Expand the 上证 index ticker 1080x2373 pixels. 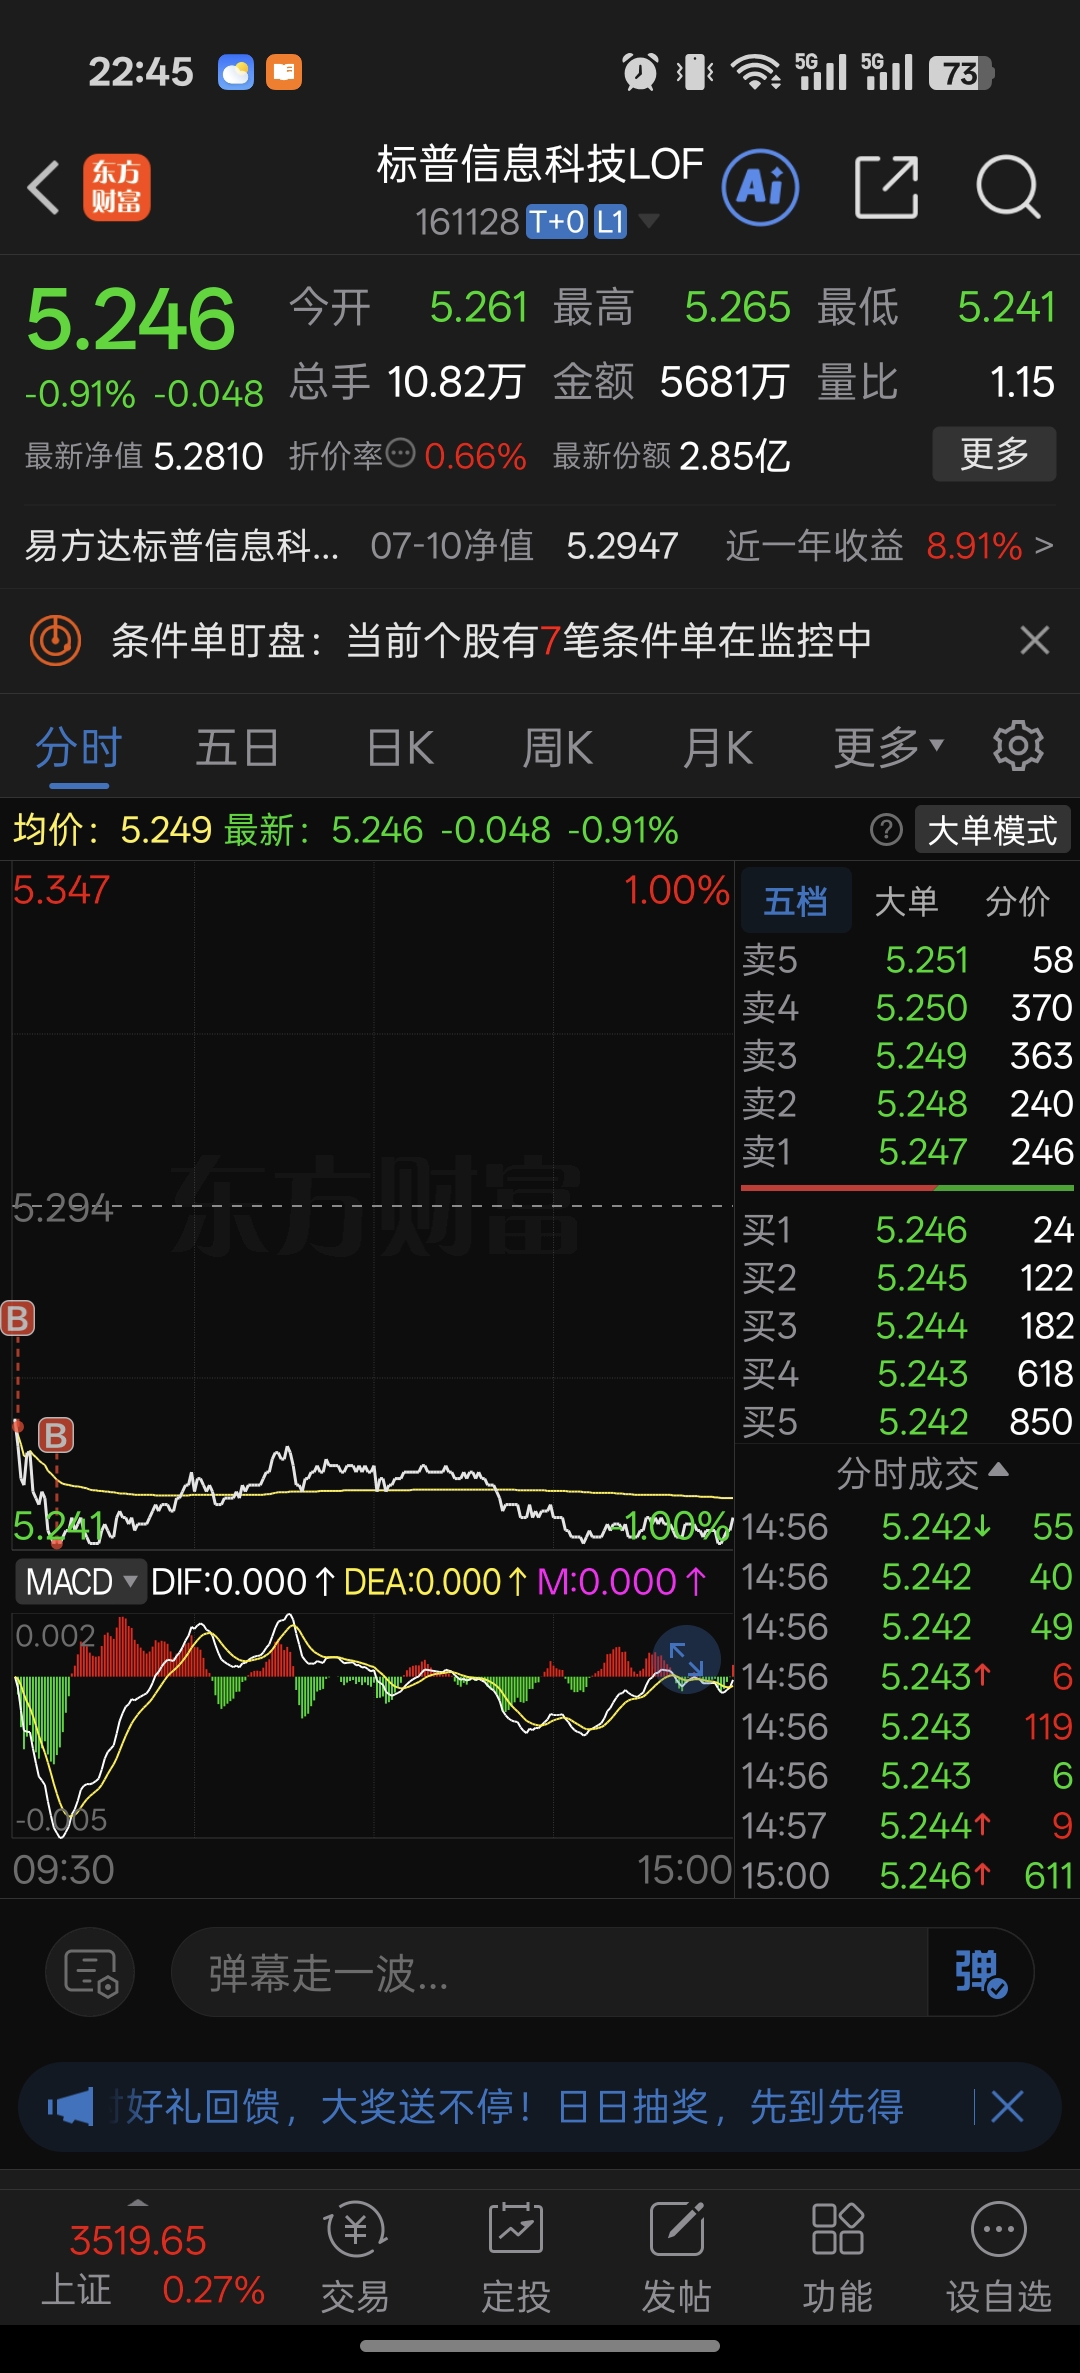tap(138, 2258)
